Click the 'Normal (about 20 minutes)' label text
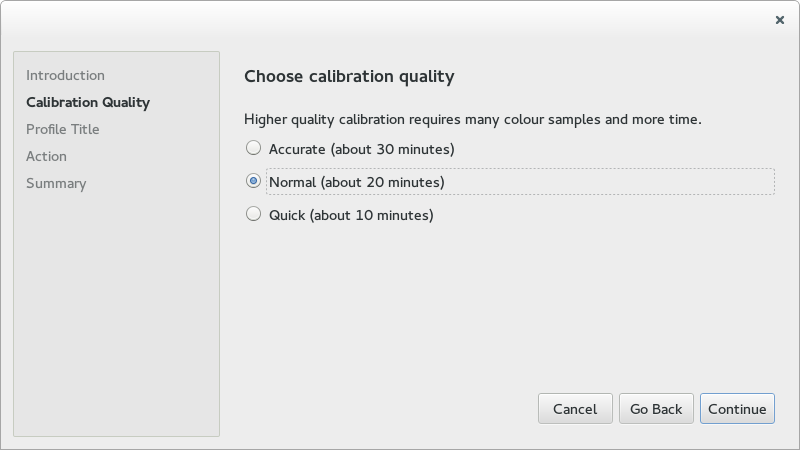The width and height of the screenshot is (800, 450). [x=356, y=182]
